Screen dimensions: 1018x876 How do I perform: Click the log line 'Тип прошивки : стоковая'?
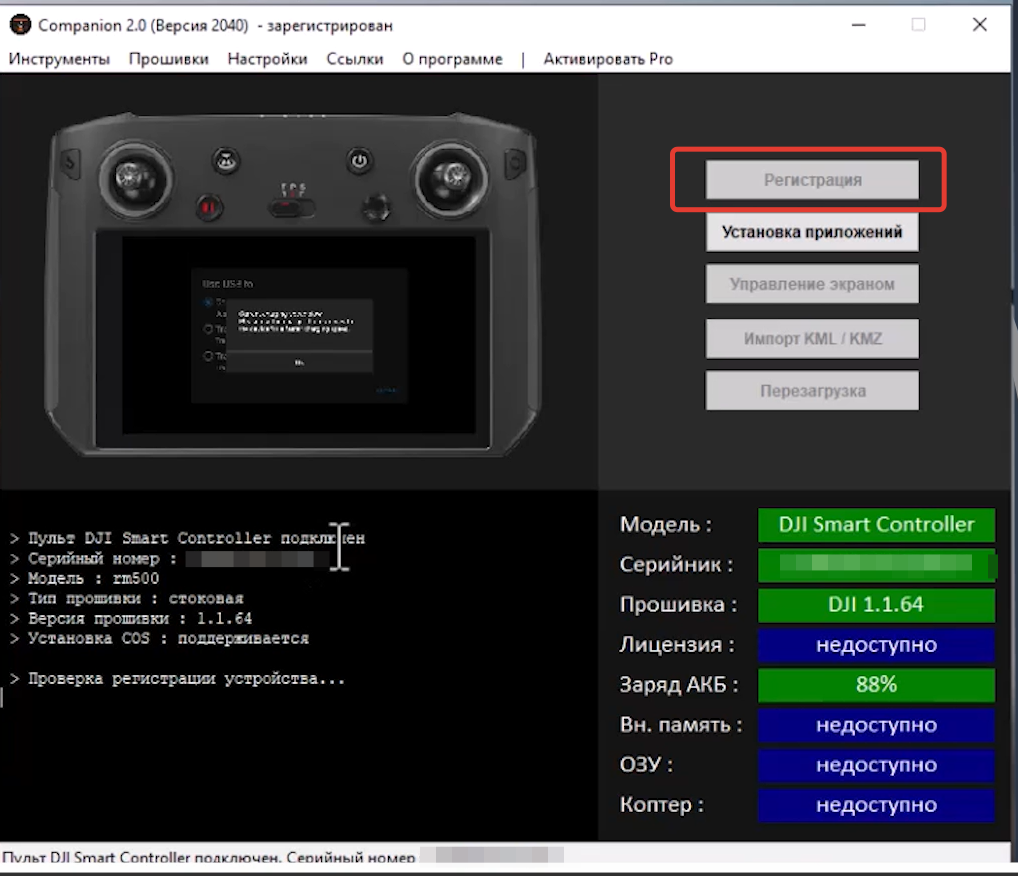127,599
